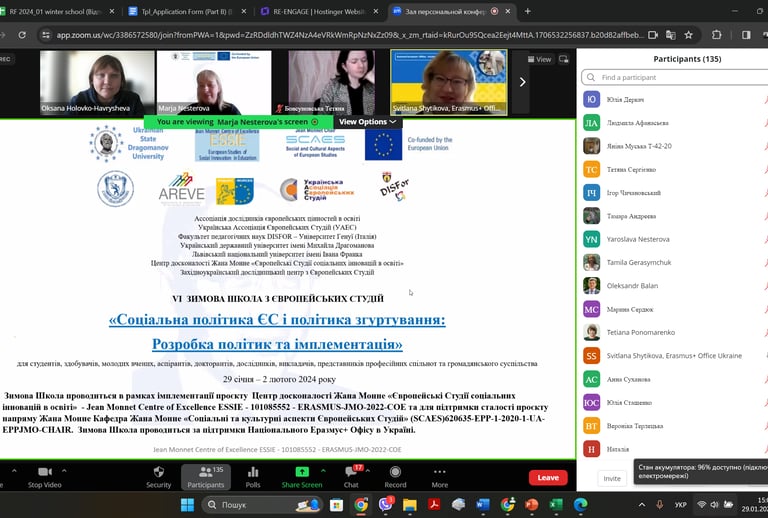The width and height of the screenshot is (768, 518).
Task: Expand audio options caret at toolbar left
Action: [14, 471]
